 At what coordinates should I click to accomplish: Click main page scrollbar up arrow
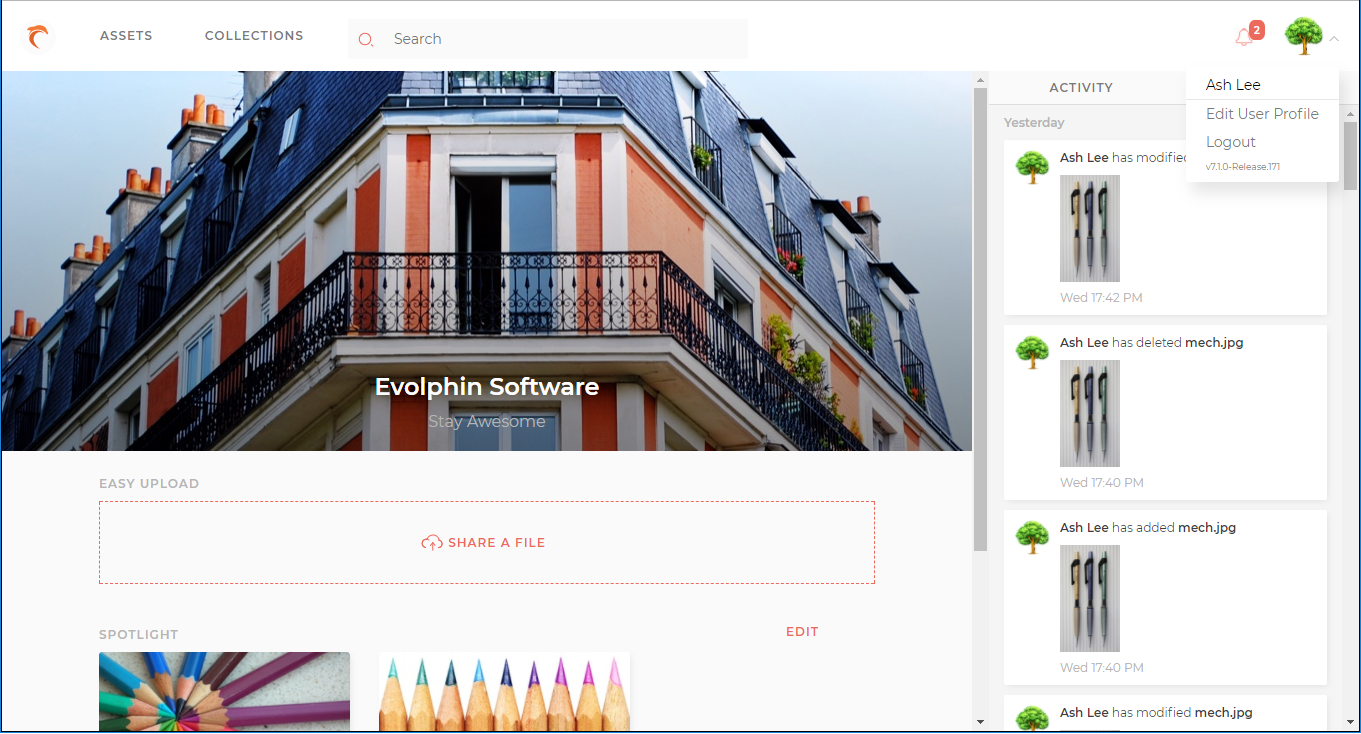(x=980, y=80)
